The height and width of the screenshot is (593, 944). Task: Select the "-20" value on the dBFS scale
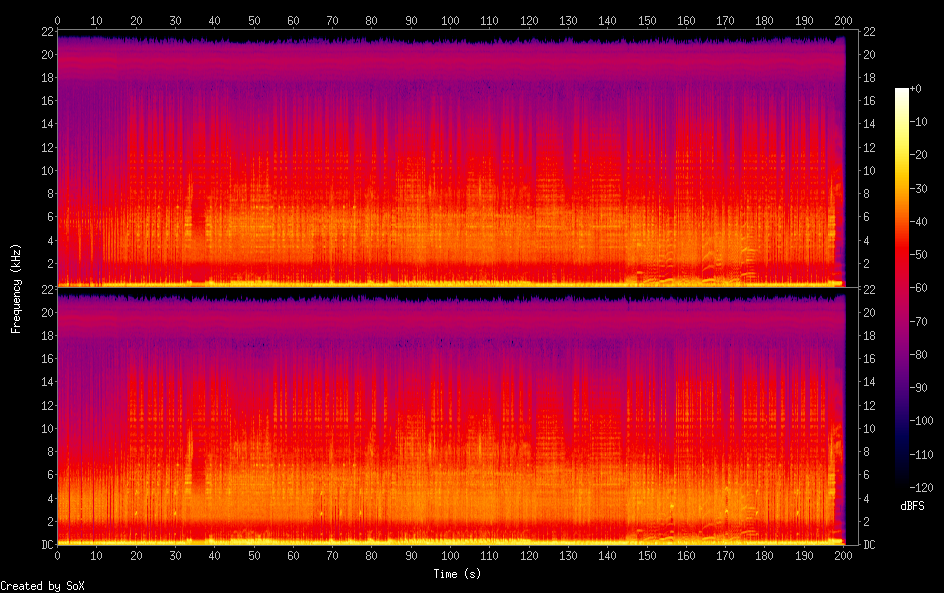click(918, 155)
